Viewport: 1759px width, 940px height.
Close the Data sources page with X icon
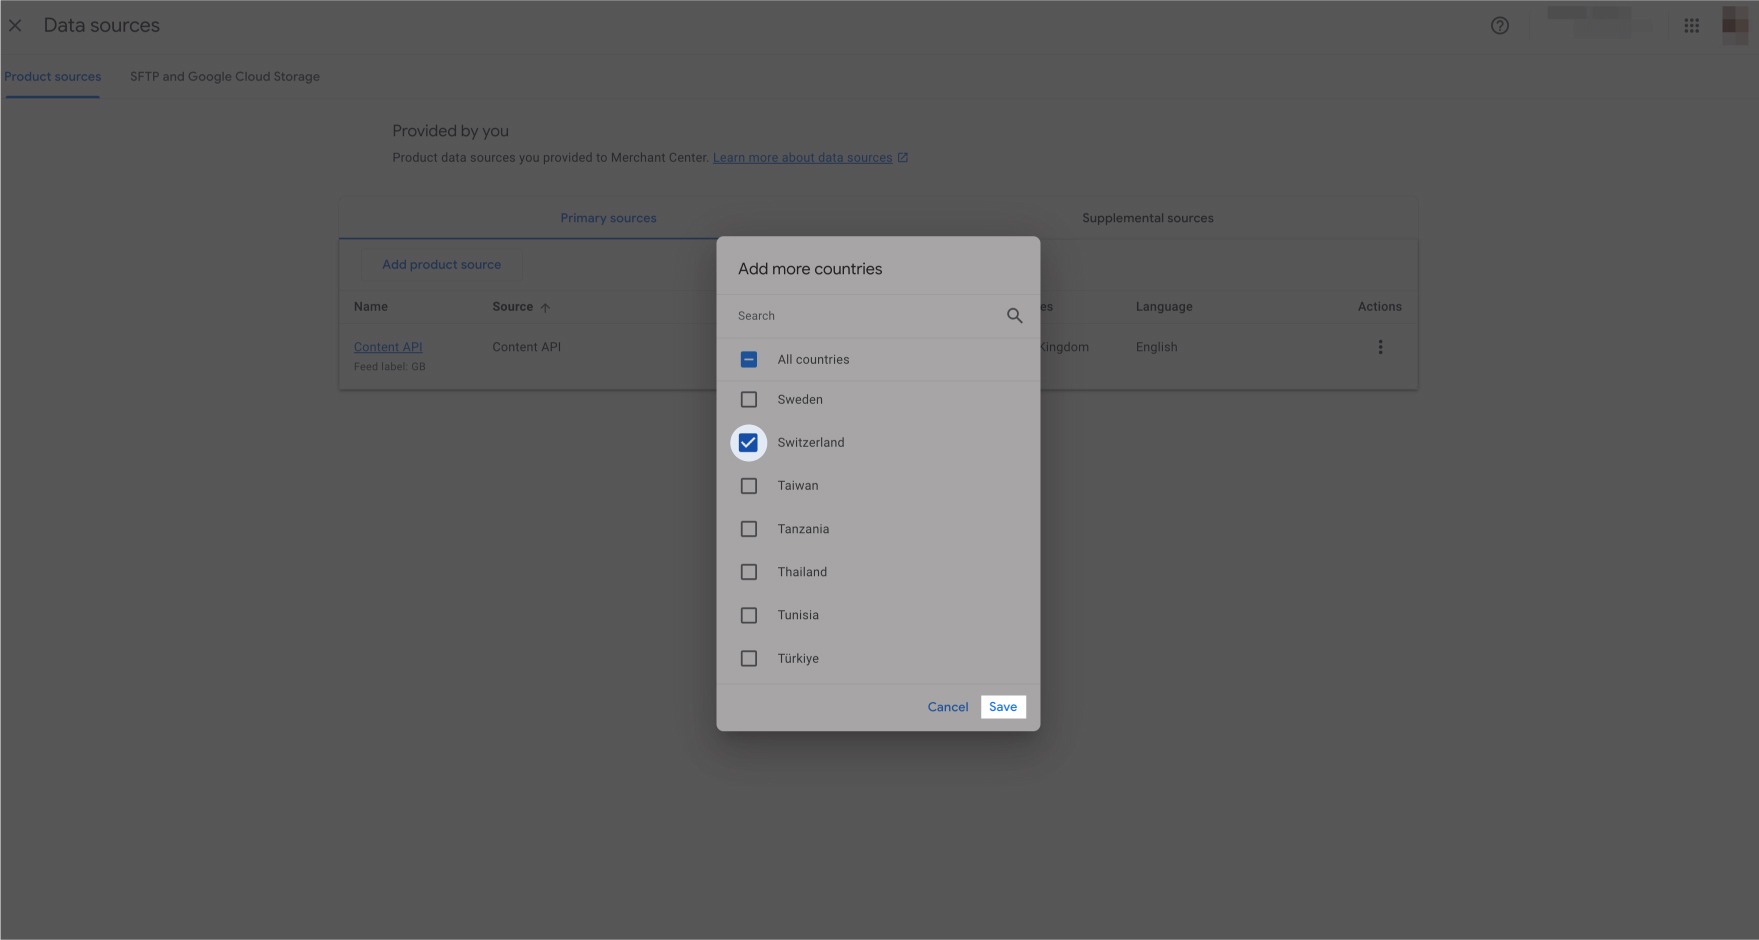(15, 26)
